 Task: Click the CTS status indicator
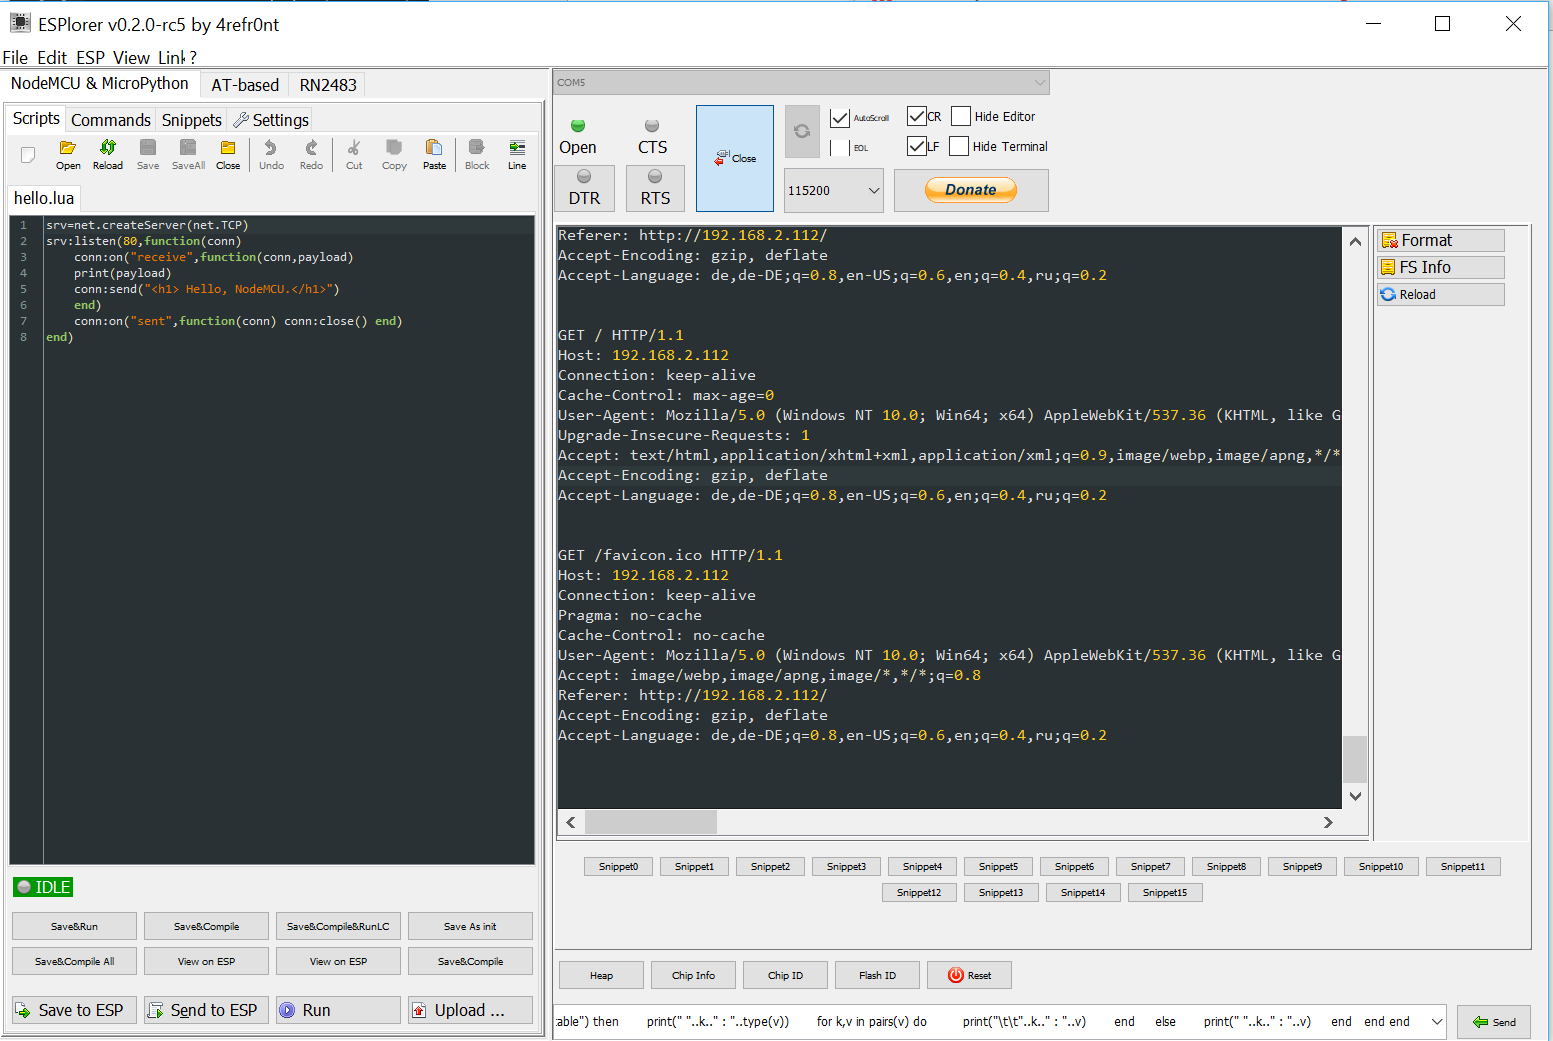point(652,126)
